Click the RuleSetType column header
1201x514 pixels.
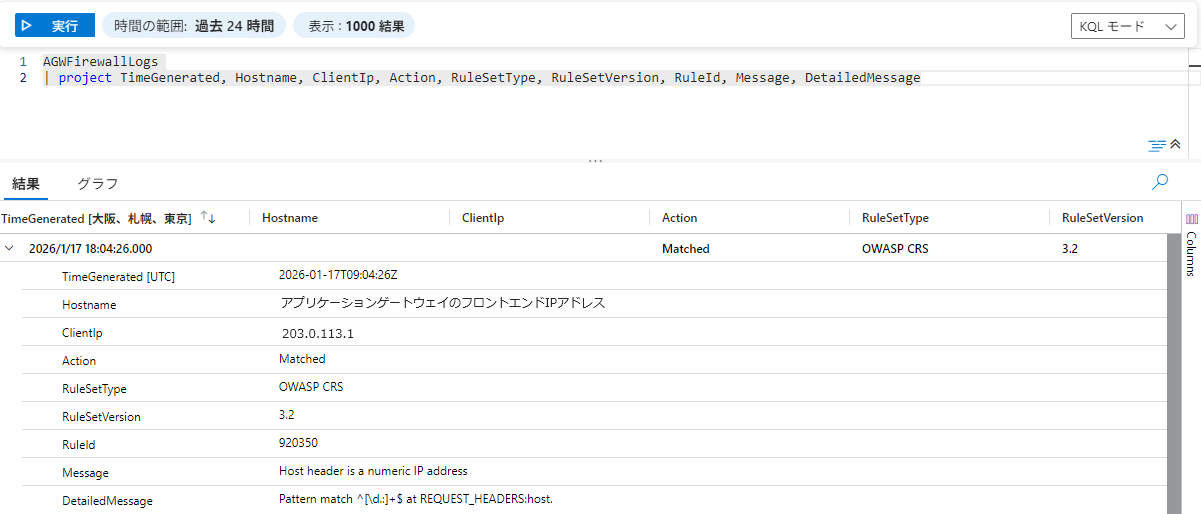[x=895, y=218]
